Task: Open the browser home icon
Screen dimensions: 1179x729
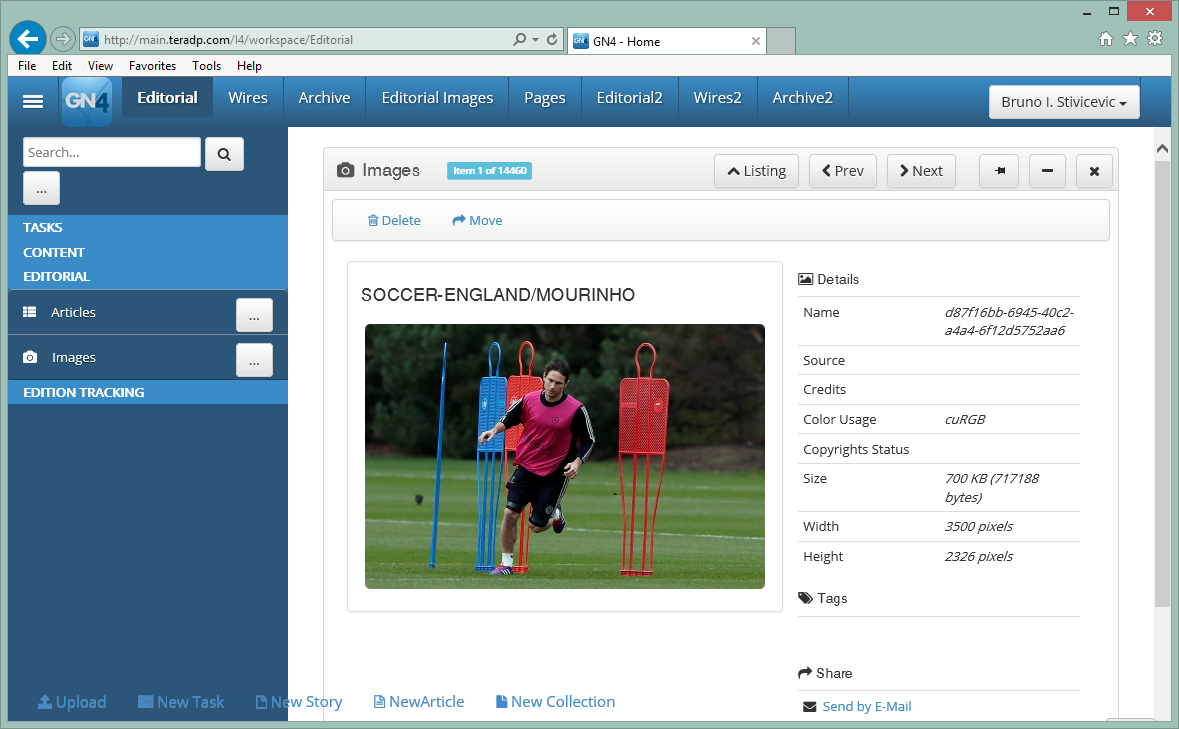Action: tap(1105, 39)
